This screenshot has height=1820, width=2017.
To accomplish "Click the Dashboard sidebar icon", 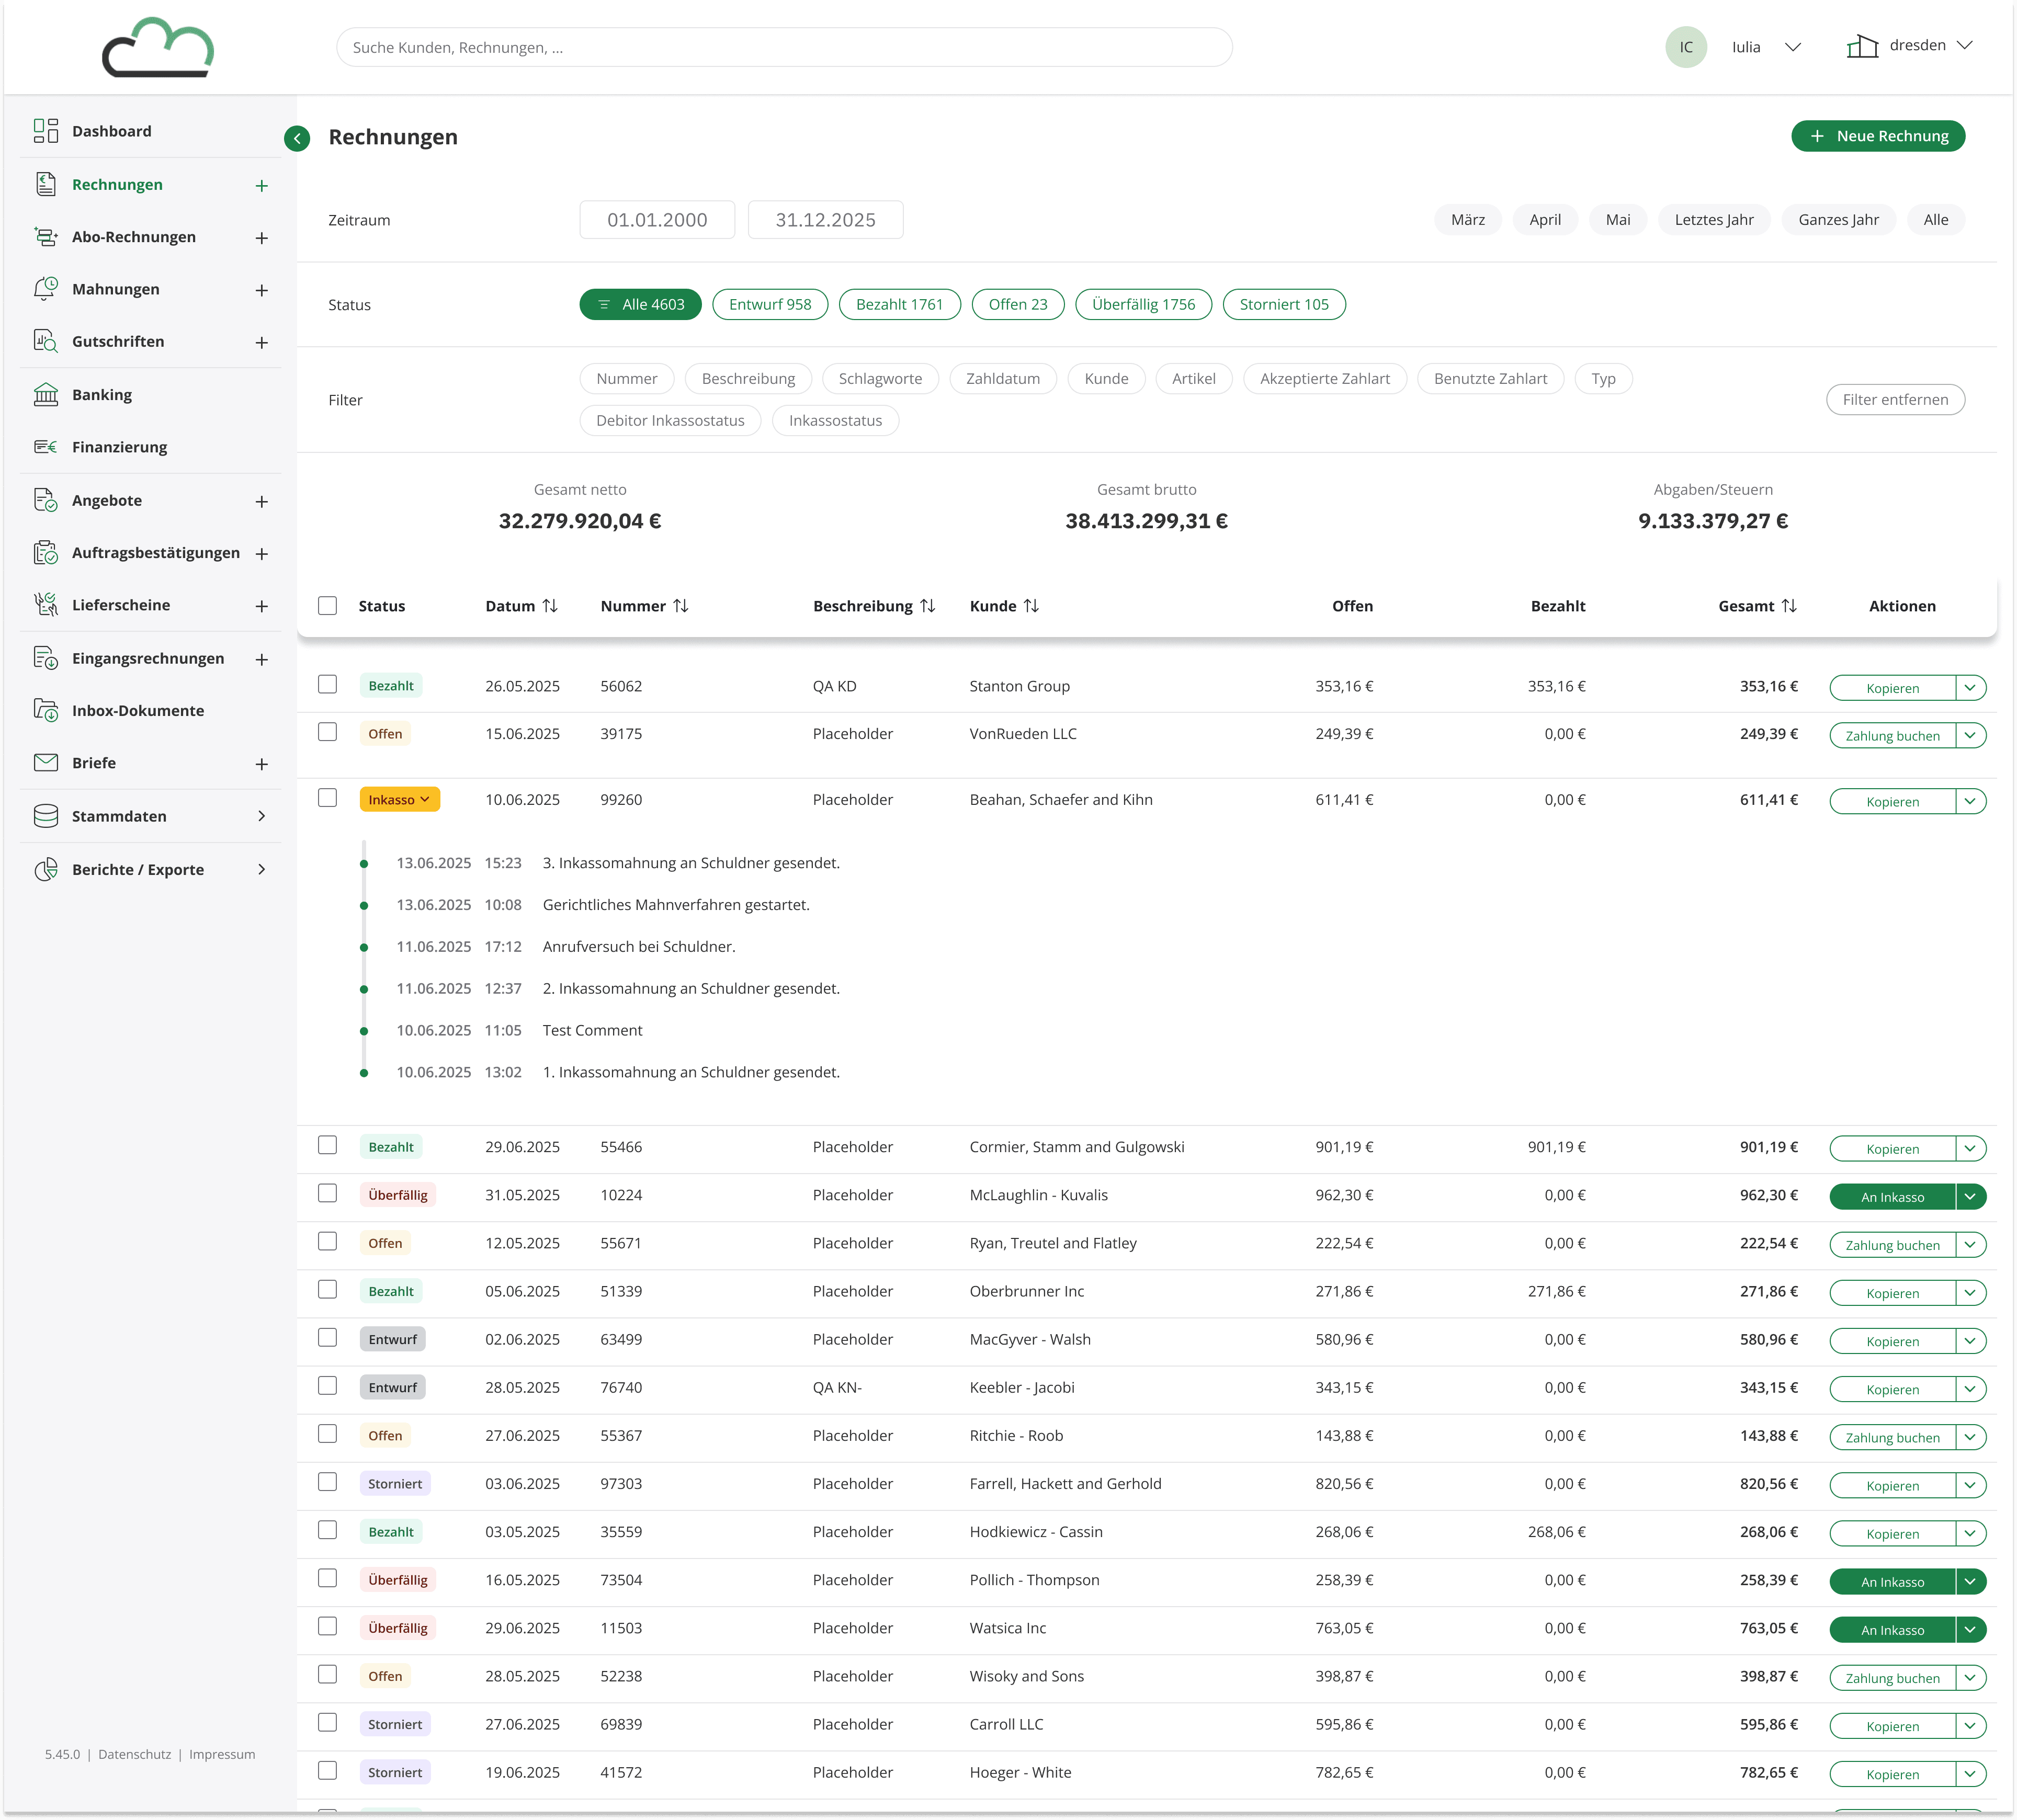I will (x=46, y=131).
